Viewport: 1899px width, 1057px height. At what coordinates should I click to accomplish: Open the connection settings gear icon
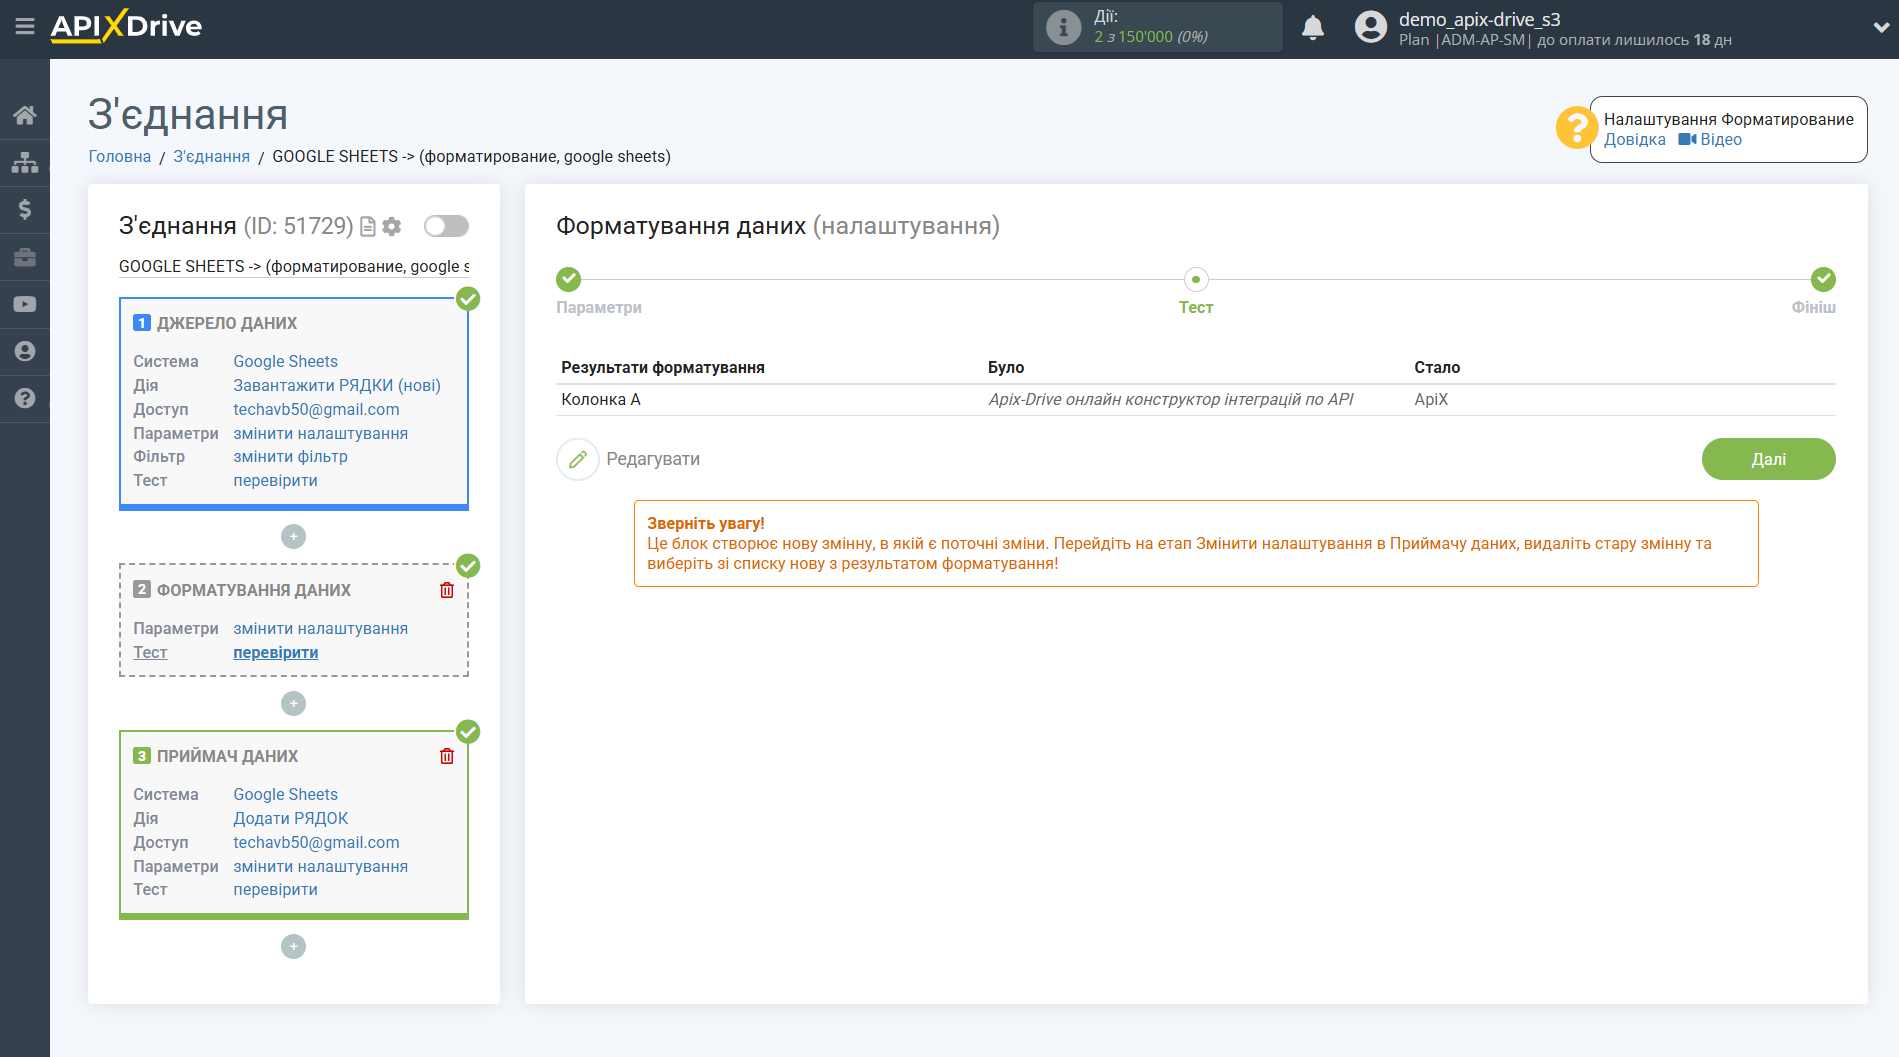(x=392, y=227)
